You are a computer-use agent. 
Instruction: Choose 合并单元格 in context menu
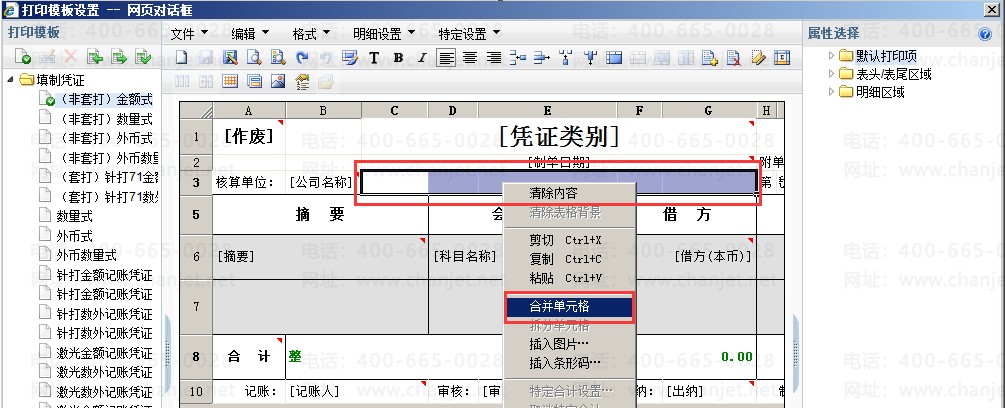click(570, 307)
